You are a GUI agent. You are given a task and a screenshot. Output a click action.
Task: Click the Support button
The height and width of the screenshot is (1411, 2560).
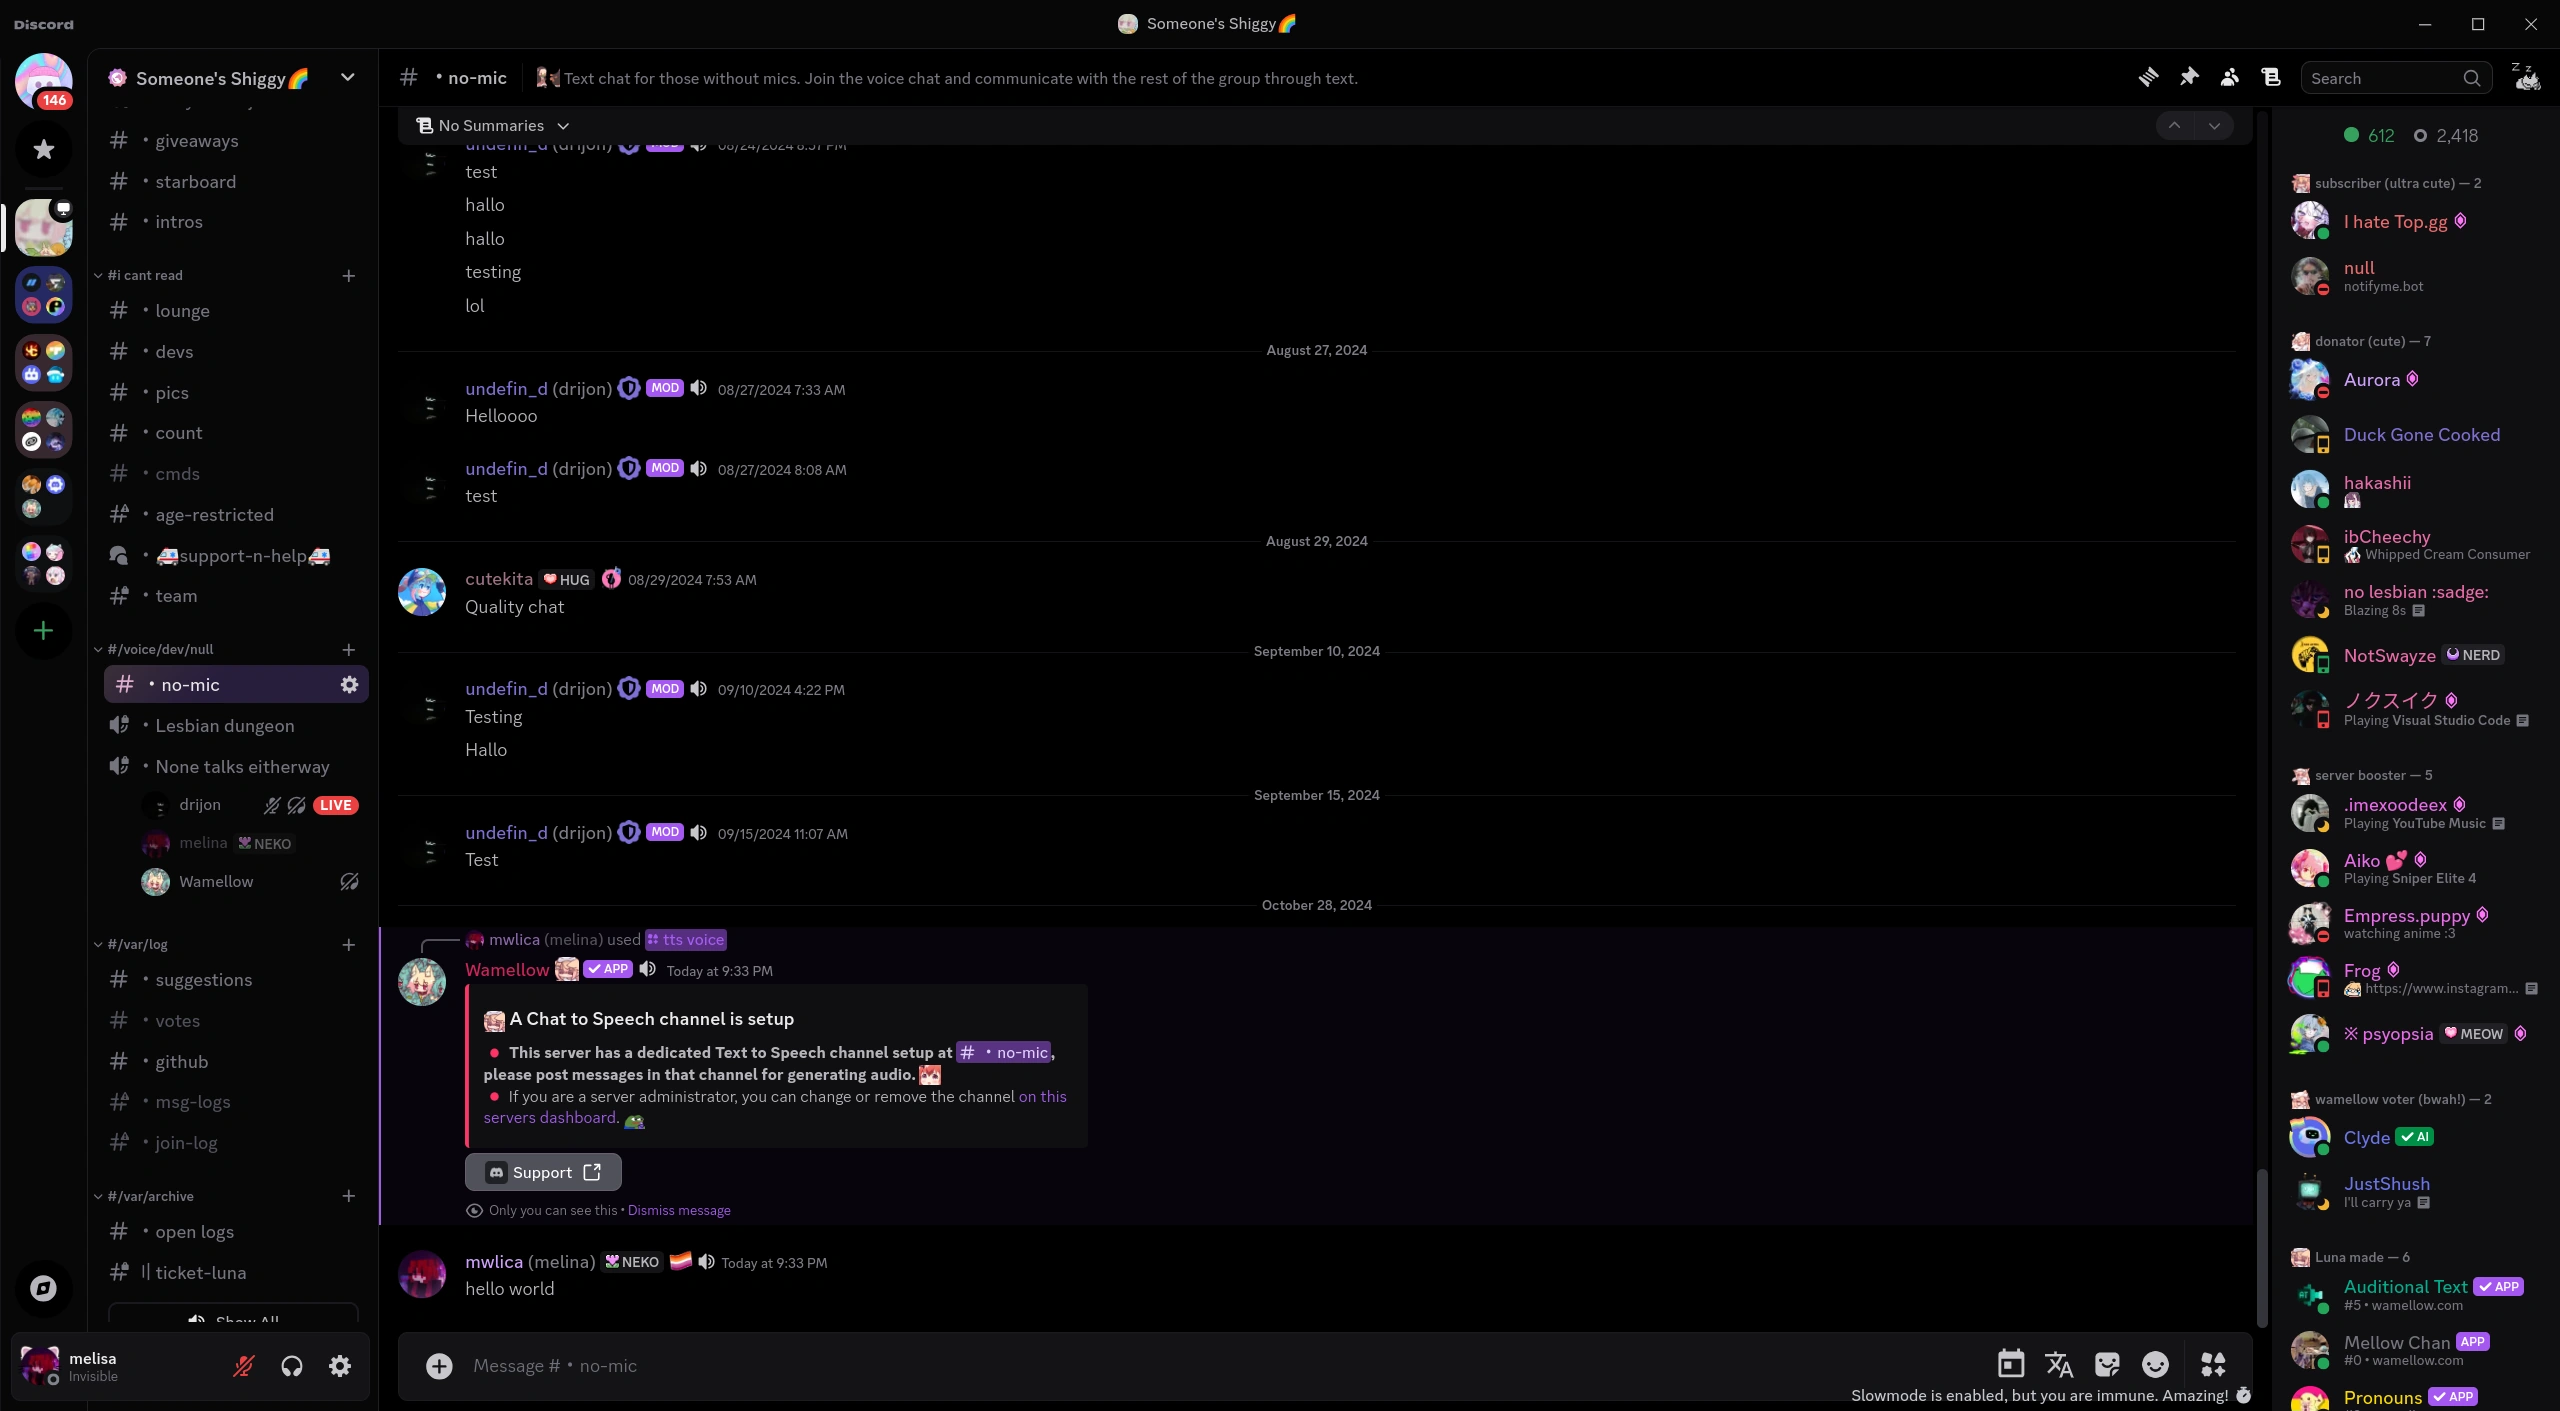[542, 1172]
